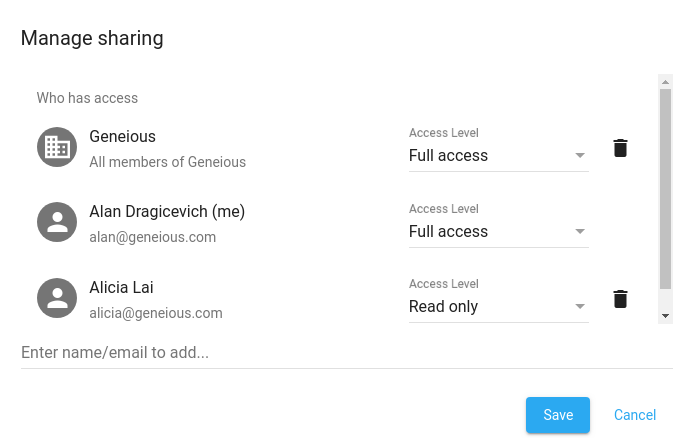
Task: Focus the name/email to add field
Action: click(x=347, y=353)
